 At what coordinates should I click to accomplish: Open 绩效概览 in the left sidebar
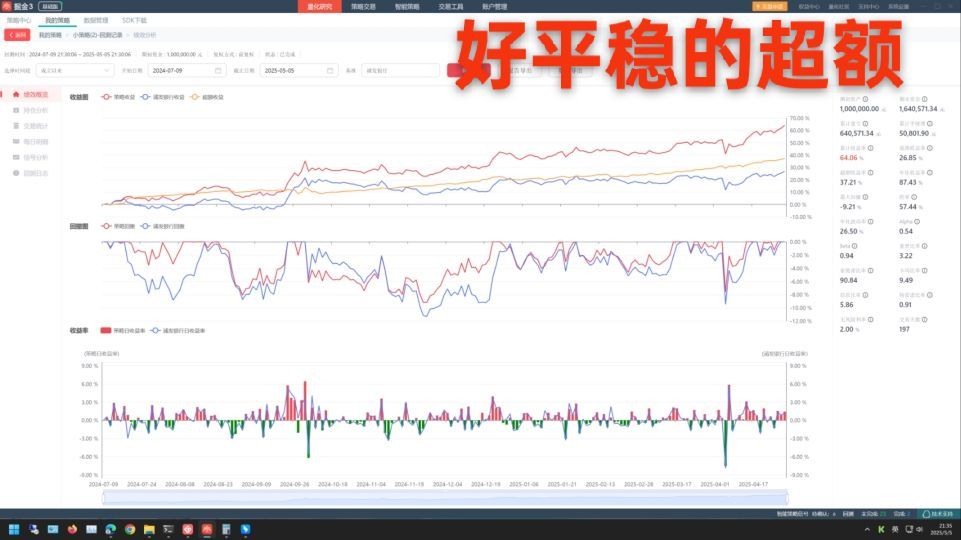pyautogui.click(x=35, y=94)
